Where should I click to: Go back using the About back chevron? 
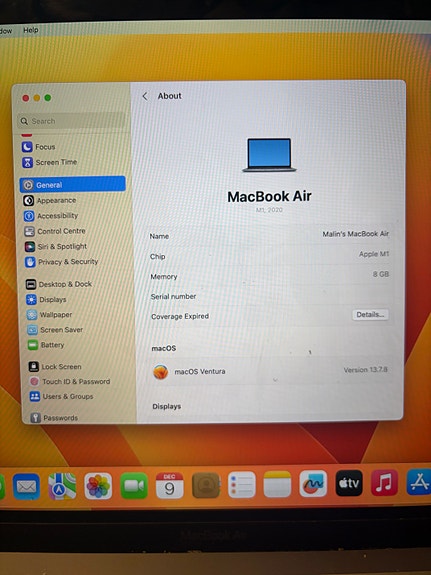[x=145, y=96]
